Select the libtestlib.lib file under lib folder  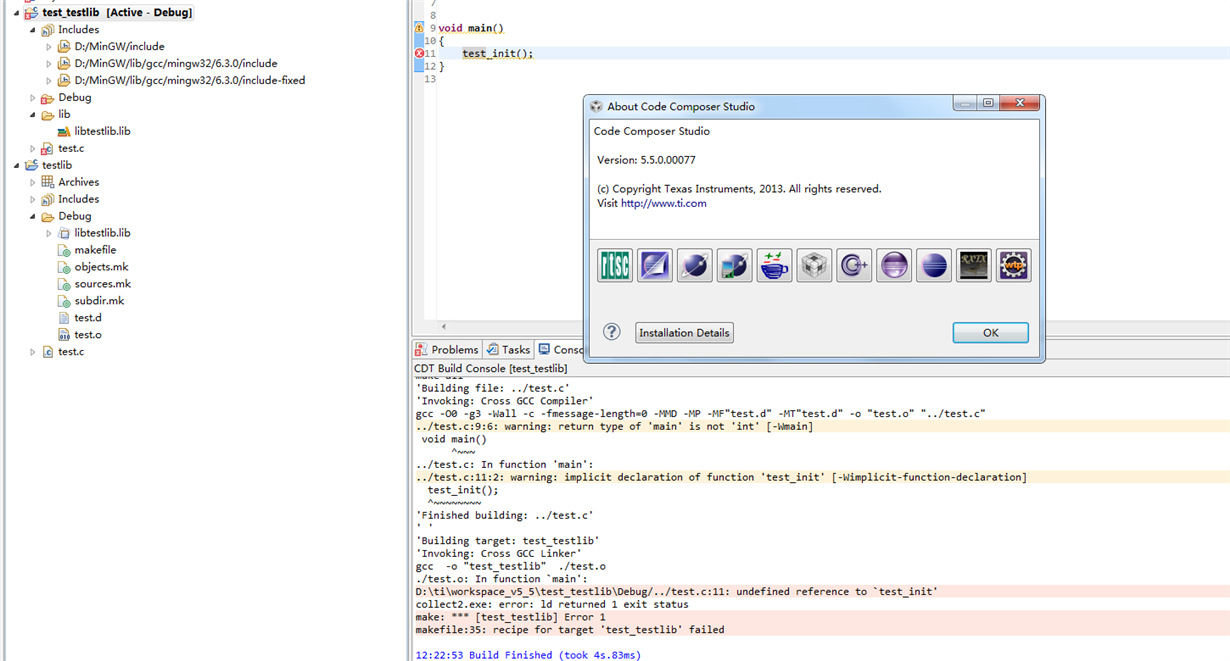pos(94,131)
